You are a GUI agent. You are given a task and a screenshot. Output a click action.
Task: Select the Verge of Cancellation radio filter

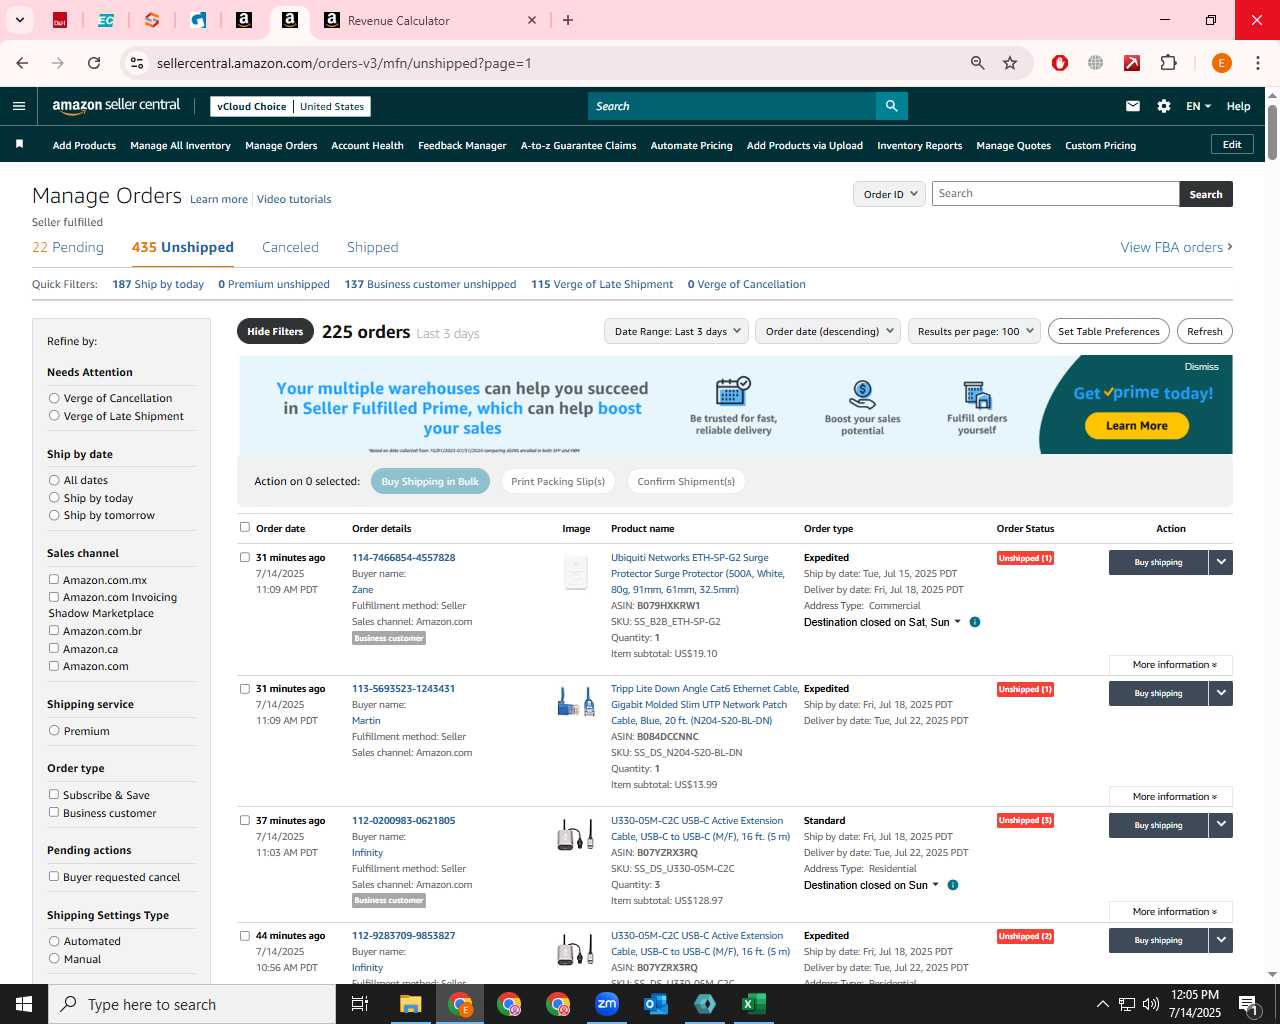(54, 398)
